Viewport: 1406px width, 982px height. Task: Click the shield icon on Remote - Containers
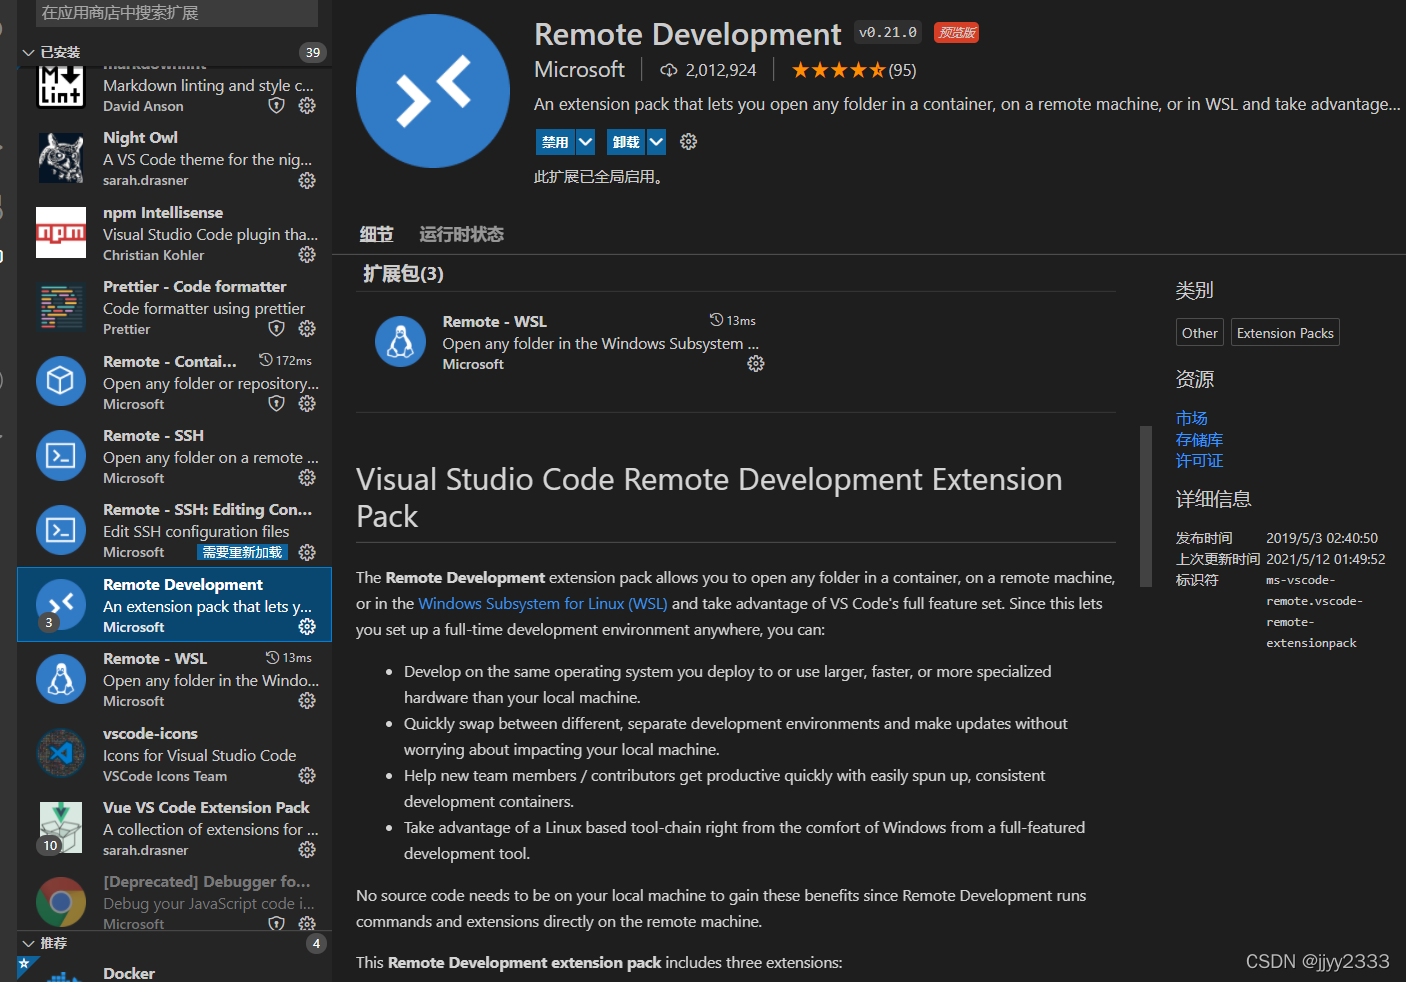(277, 404)
